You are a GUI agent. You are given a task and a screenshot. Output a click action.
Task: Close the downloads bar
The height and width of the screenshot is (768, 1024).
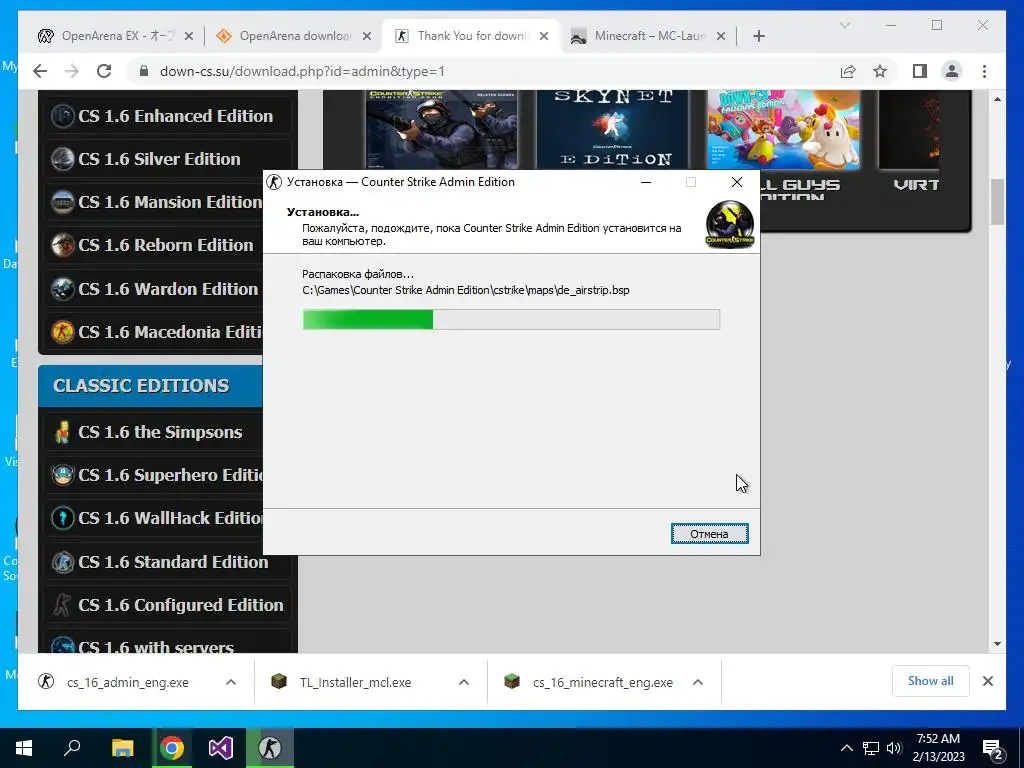click(x=987, y=681)
